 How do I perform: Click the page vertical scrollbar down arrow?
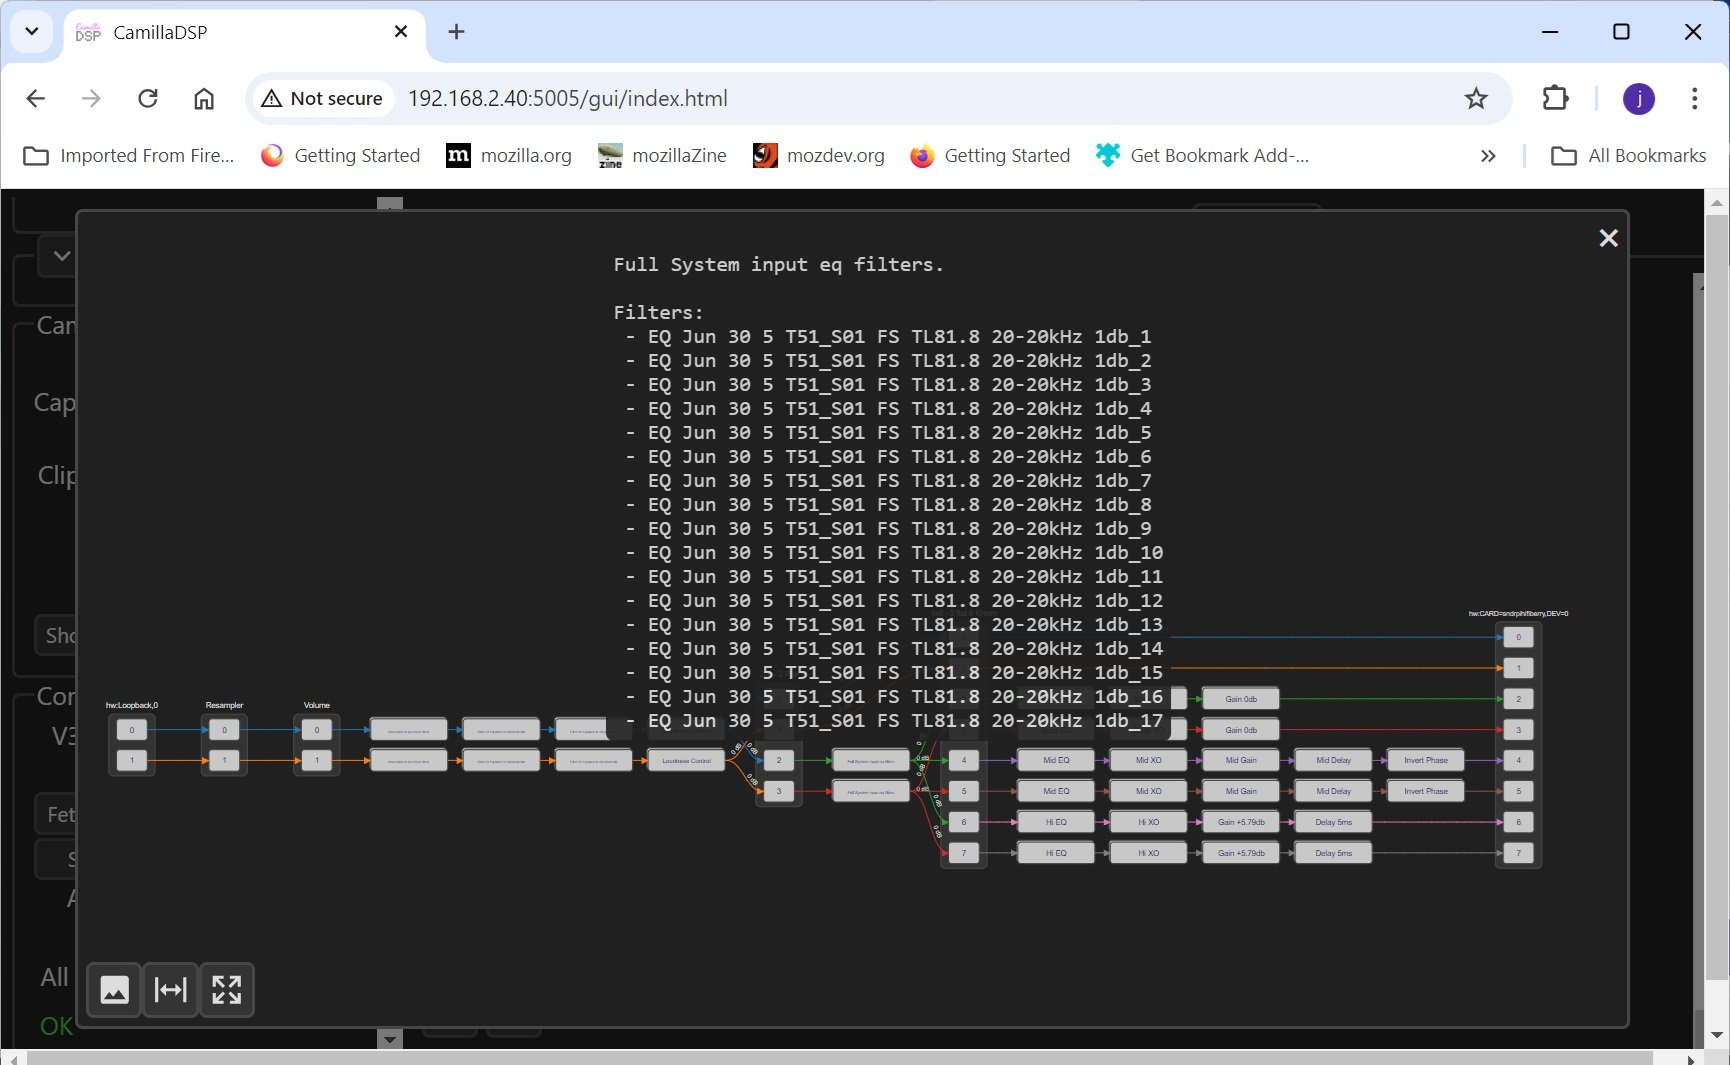tap(1717, 1035)
